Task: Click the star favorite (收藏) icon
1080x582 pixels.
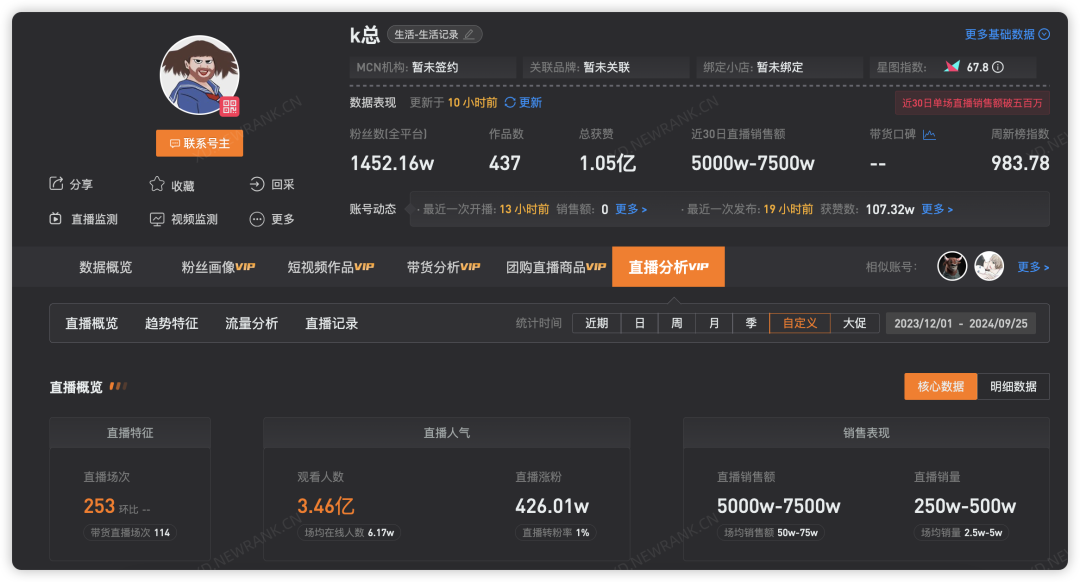Action: [157, 184]
